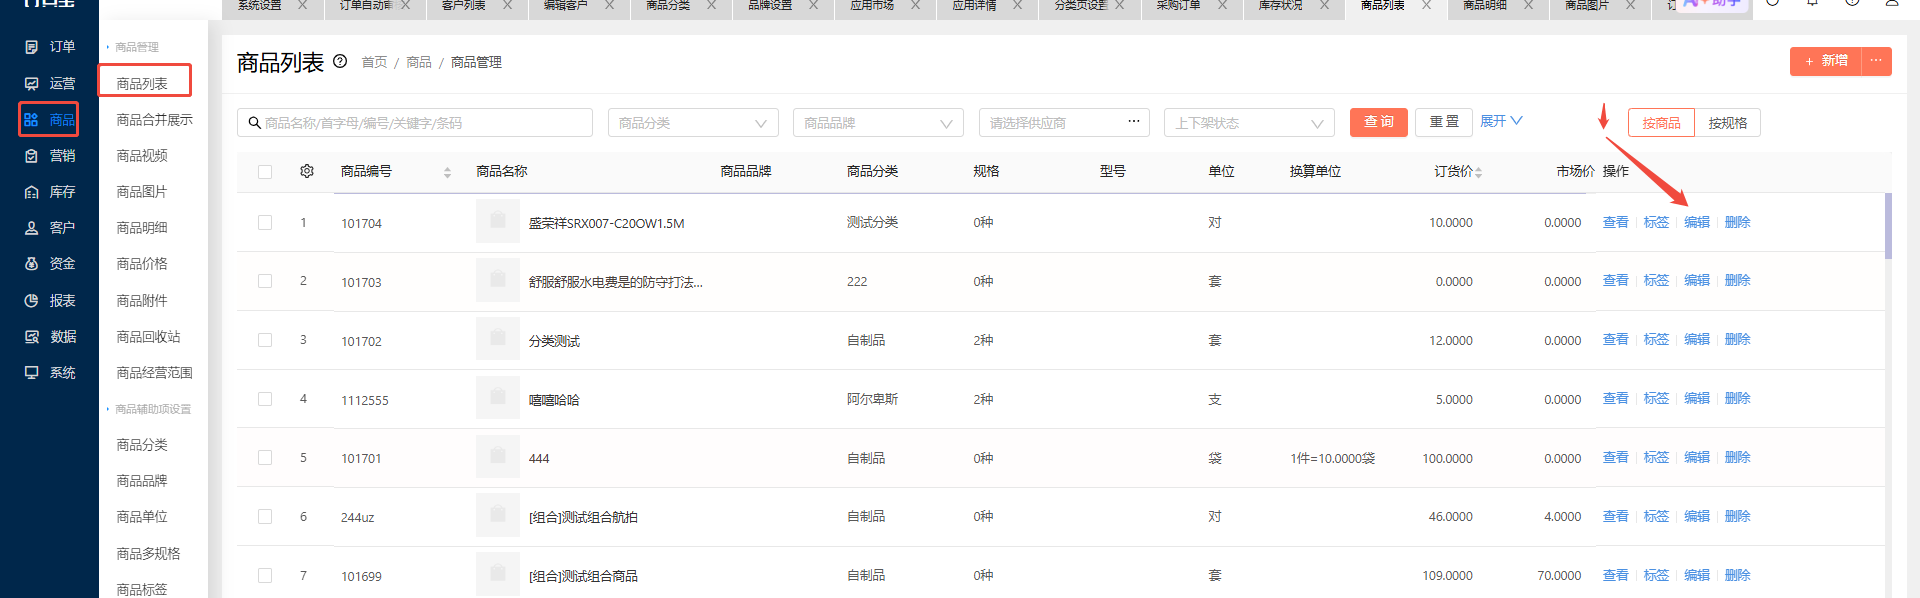Open 商品合并展示 in the submenu
Viewport: 1920px width, 598px height.
coord(154,120)
